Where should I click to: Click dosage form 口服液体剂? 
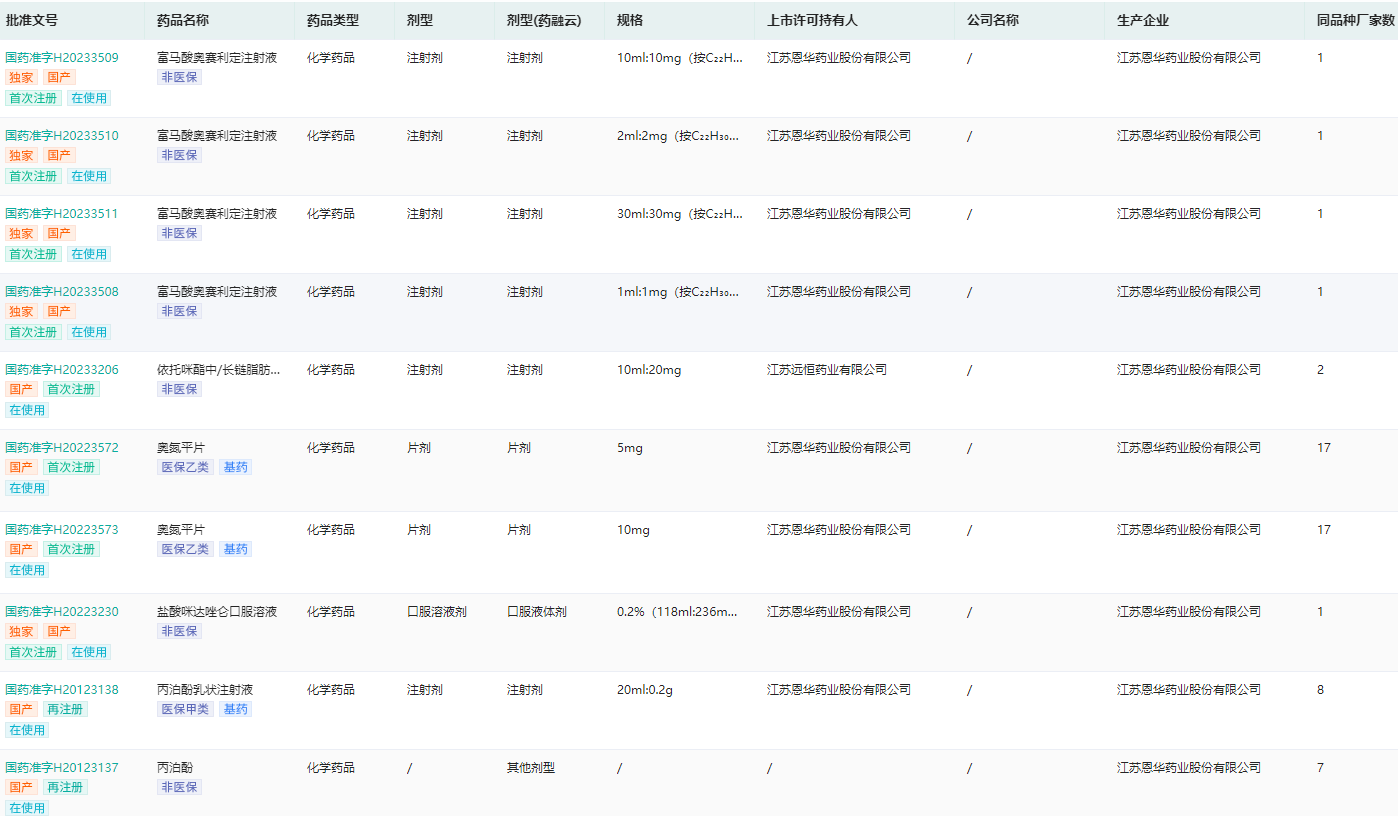pos(537,612)
